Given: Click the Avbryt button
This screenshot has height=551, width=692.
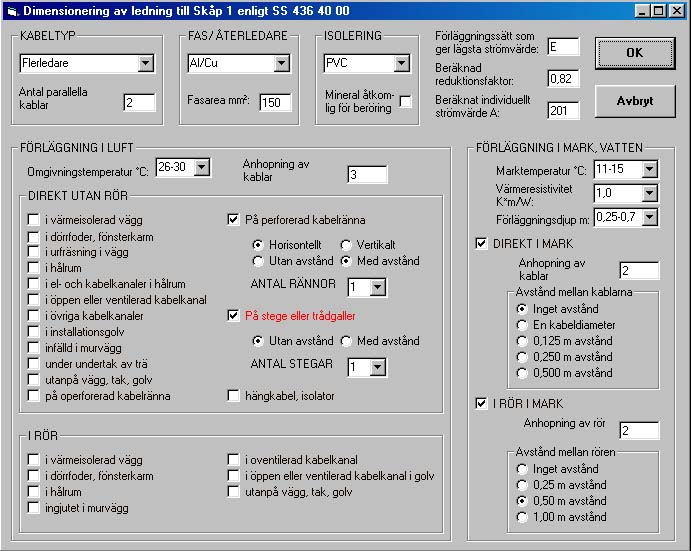Looking at the screenshot, I should pos(635,101).
